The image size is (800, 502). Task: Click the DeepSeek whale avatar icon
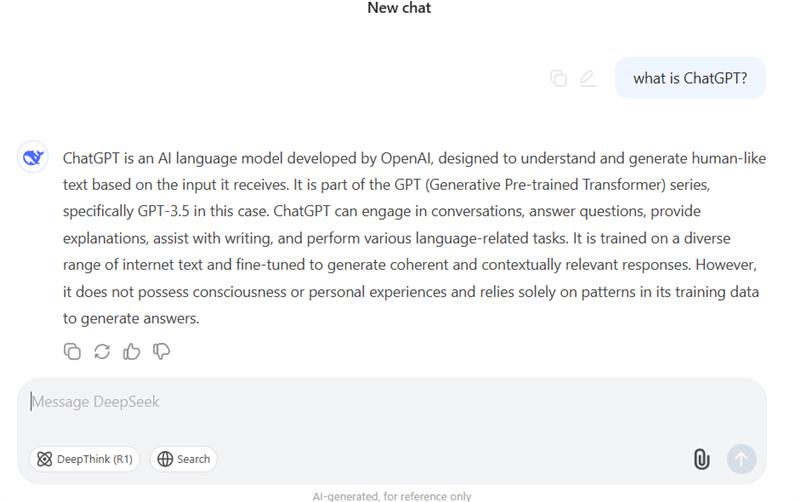(x=33, y=157)
